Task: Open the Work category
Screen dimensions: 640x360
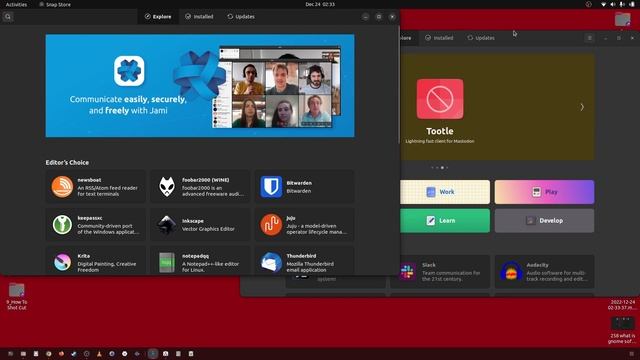Action: pos(445,192)
